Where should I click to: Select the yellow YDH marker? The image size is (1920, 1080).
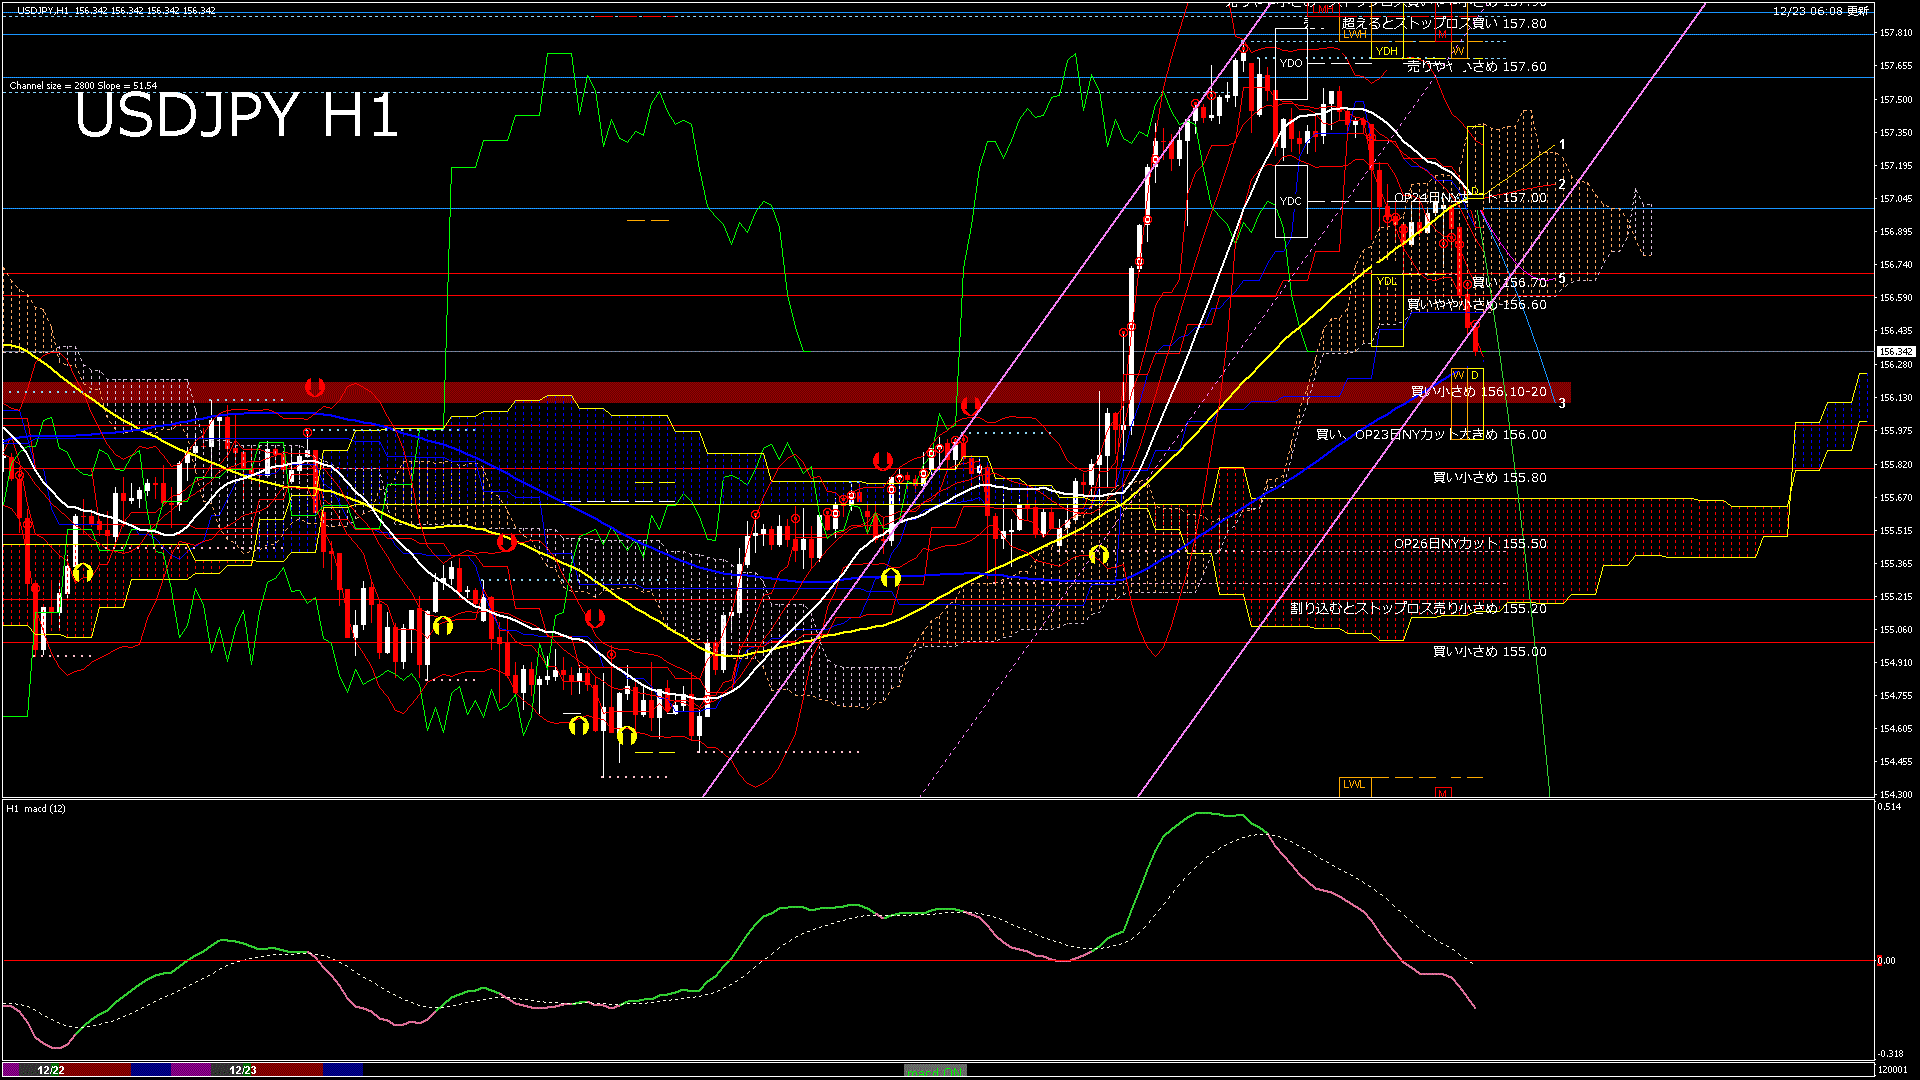click(x=1386, y=51)
